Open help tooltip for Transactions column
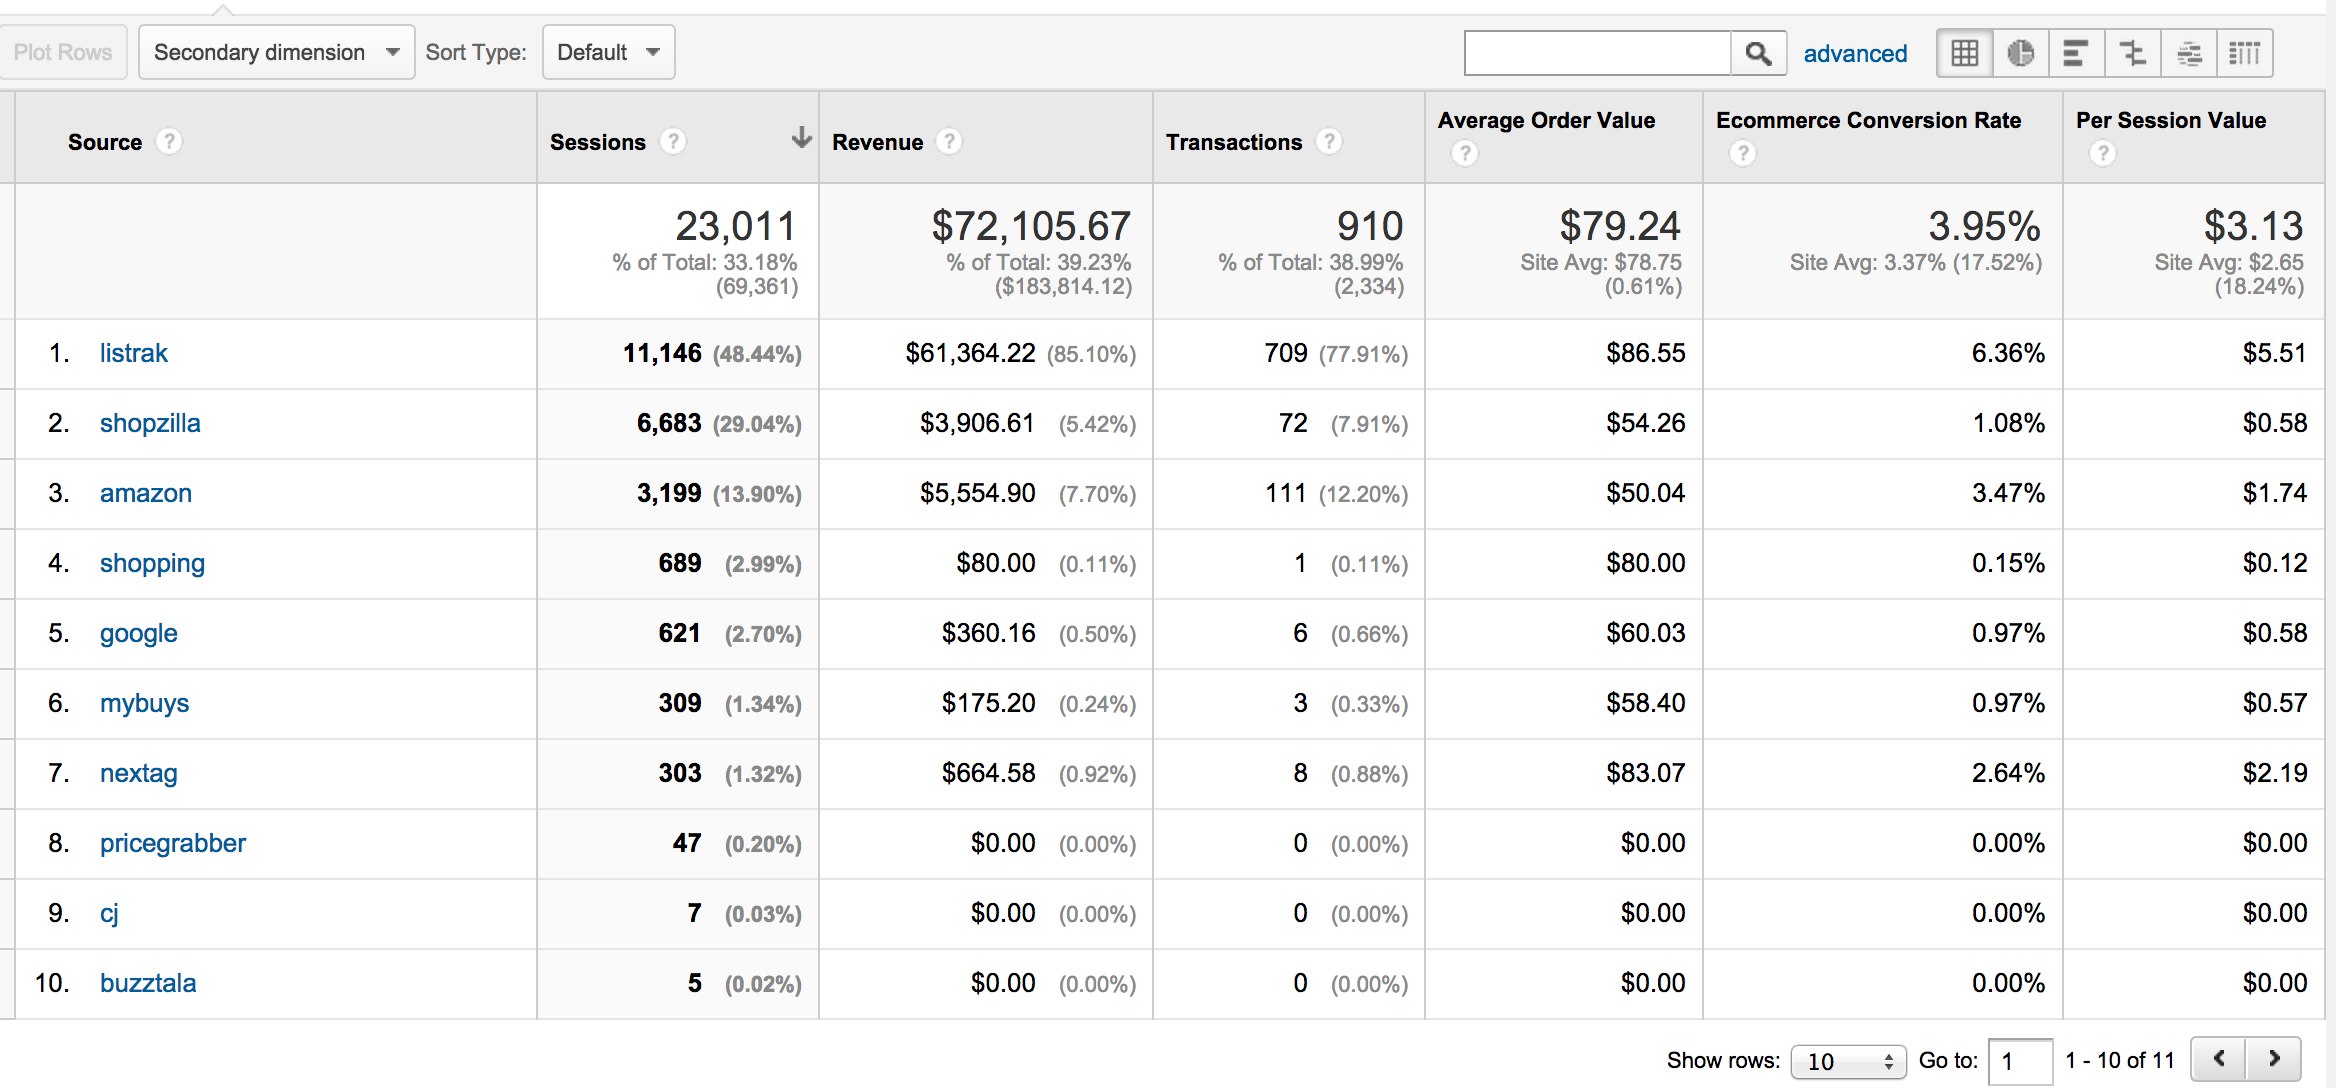Screen dimensions: 2336x1088 click(1328, 142)
